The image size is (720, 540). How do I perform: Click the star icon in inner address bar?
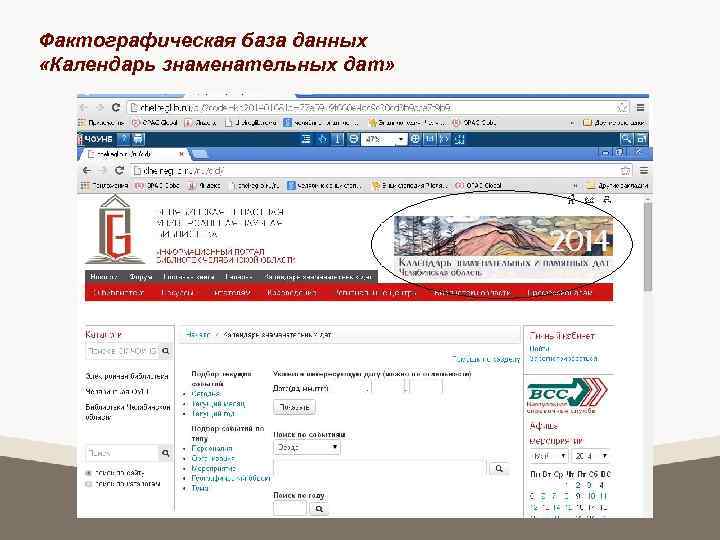click(625, 171)
